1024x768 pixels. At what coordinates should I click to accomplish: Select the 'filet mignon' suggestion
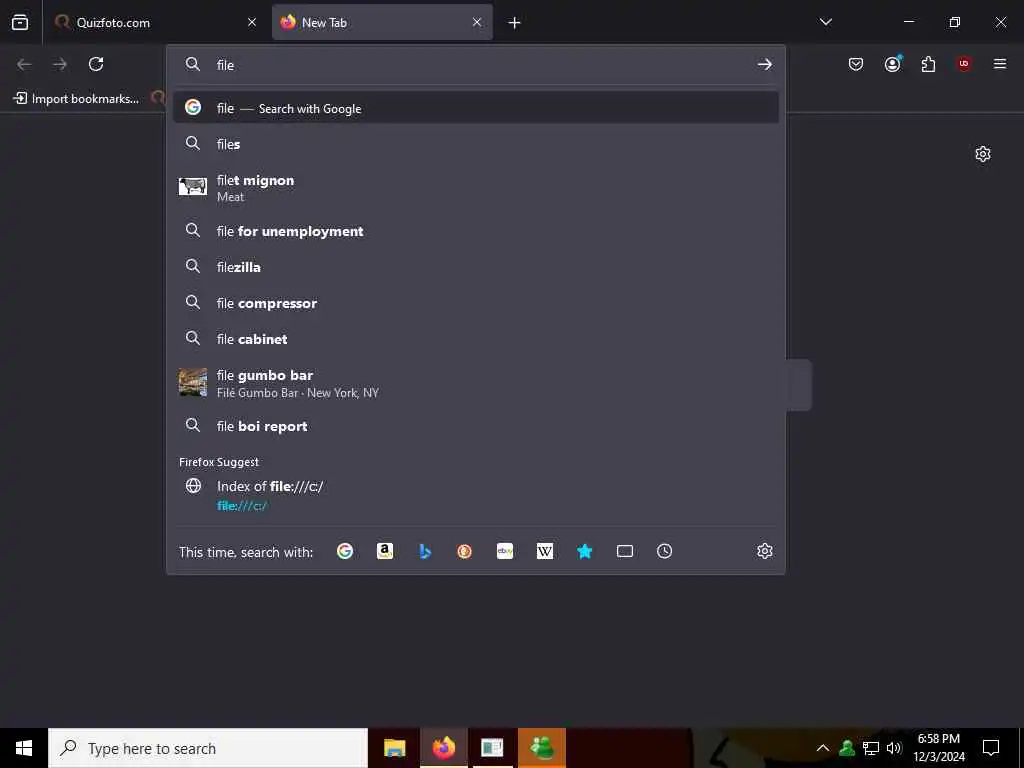[x=476, y=188]
